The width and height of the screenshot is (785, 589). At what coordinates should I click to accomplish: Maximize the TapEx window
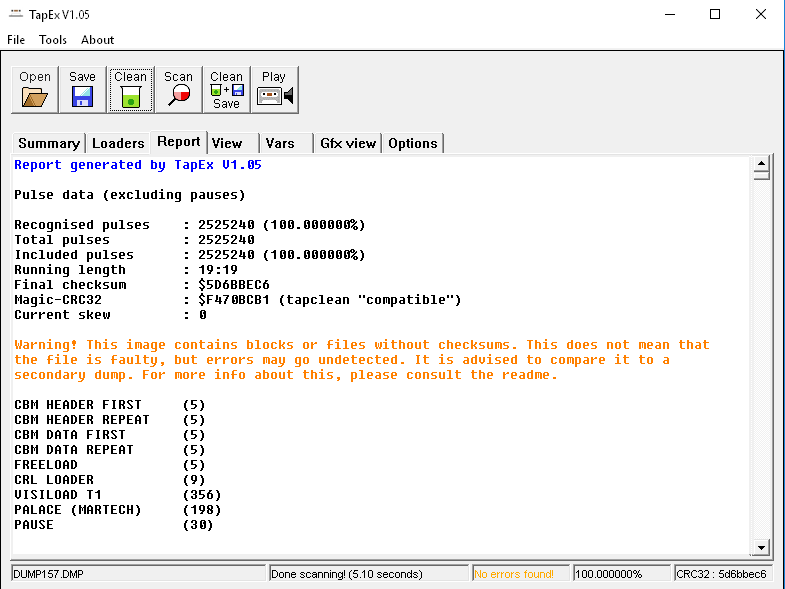(715, 14)
